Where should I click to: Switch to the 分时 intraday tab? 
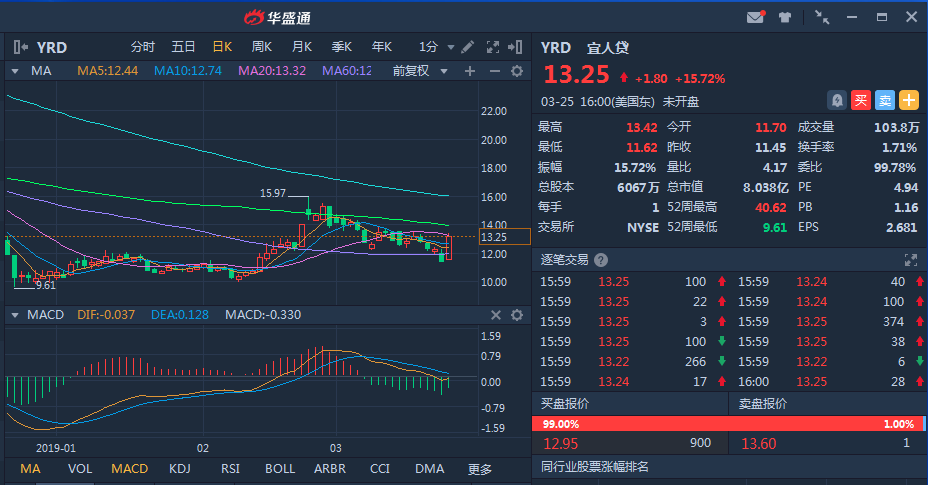tap(143, 47)
